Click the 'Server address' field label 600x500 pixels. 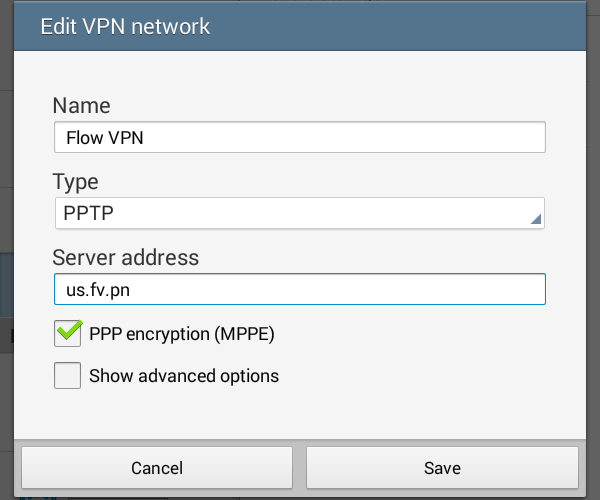126,257
